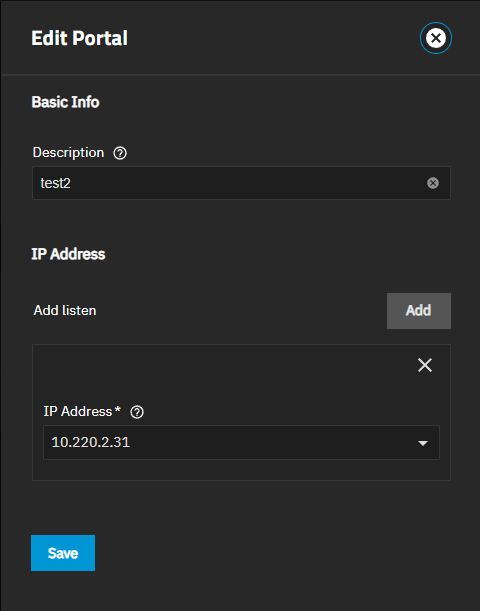Close the Edit Portal panel

436,38
